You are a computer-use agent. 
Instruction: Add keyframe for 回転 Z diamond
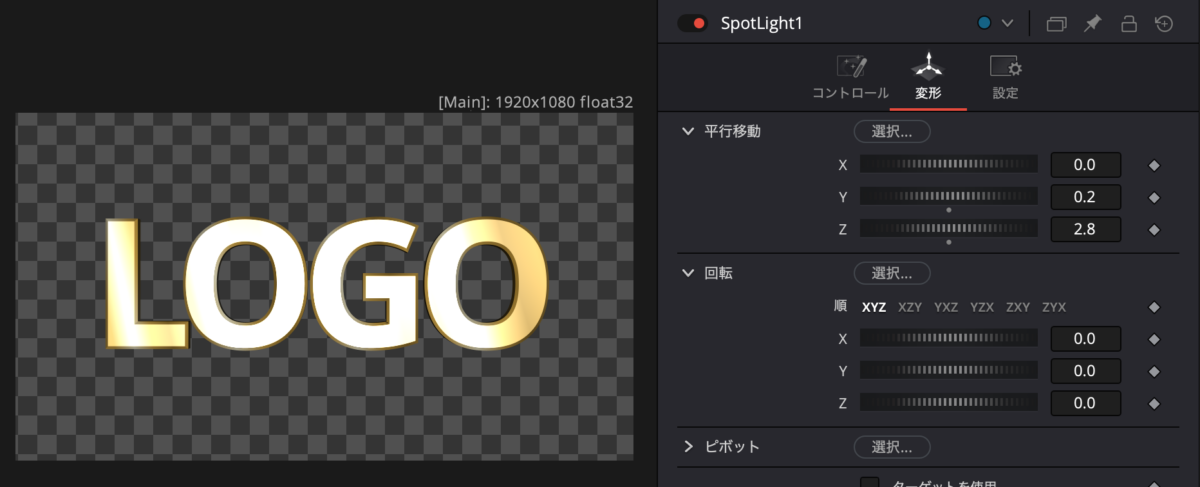pyautogui.click(x=1153, y=403)
